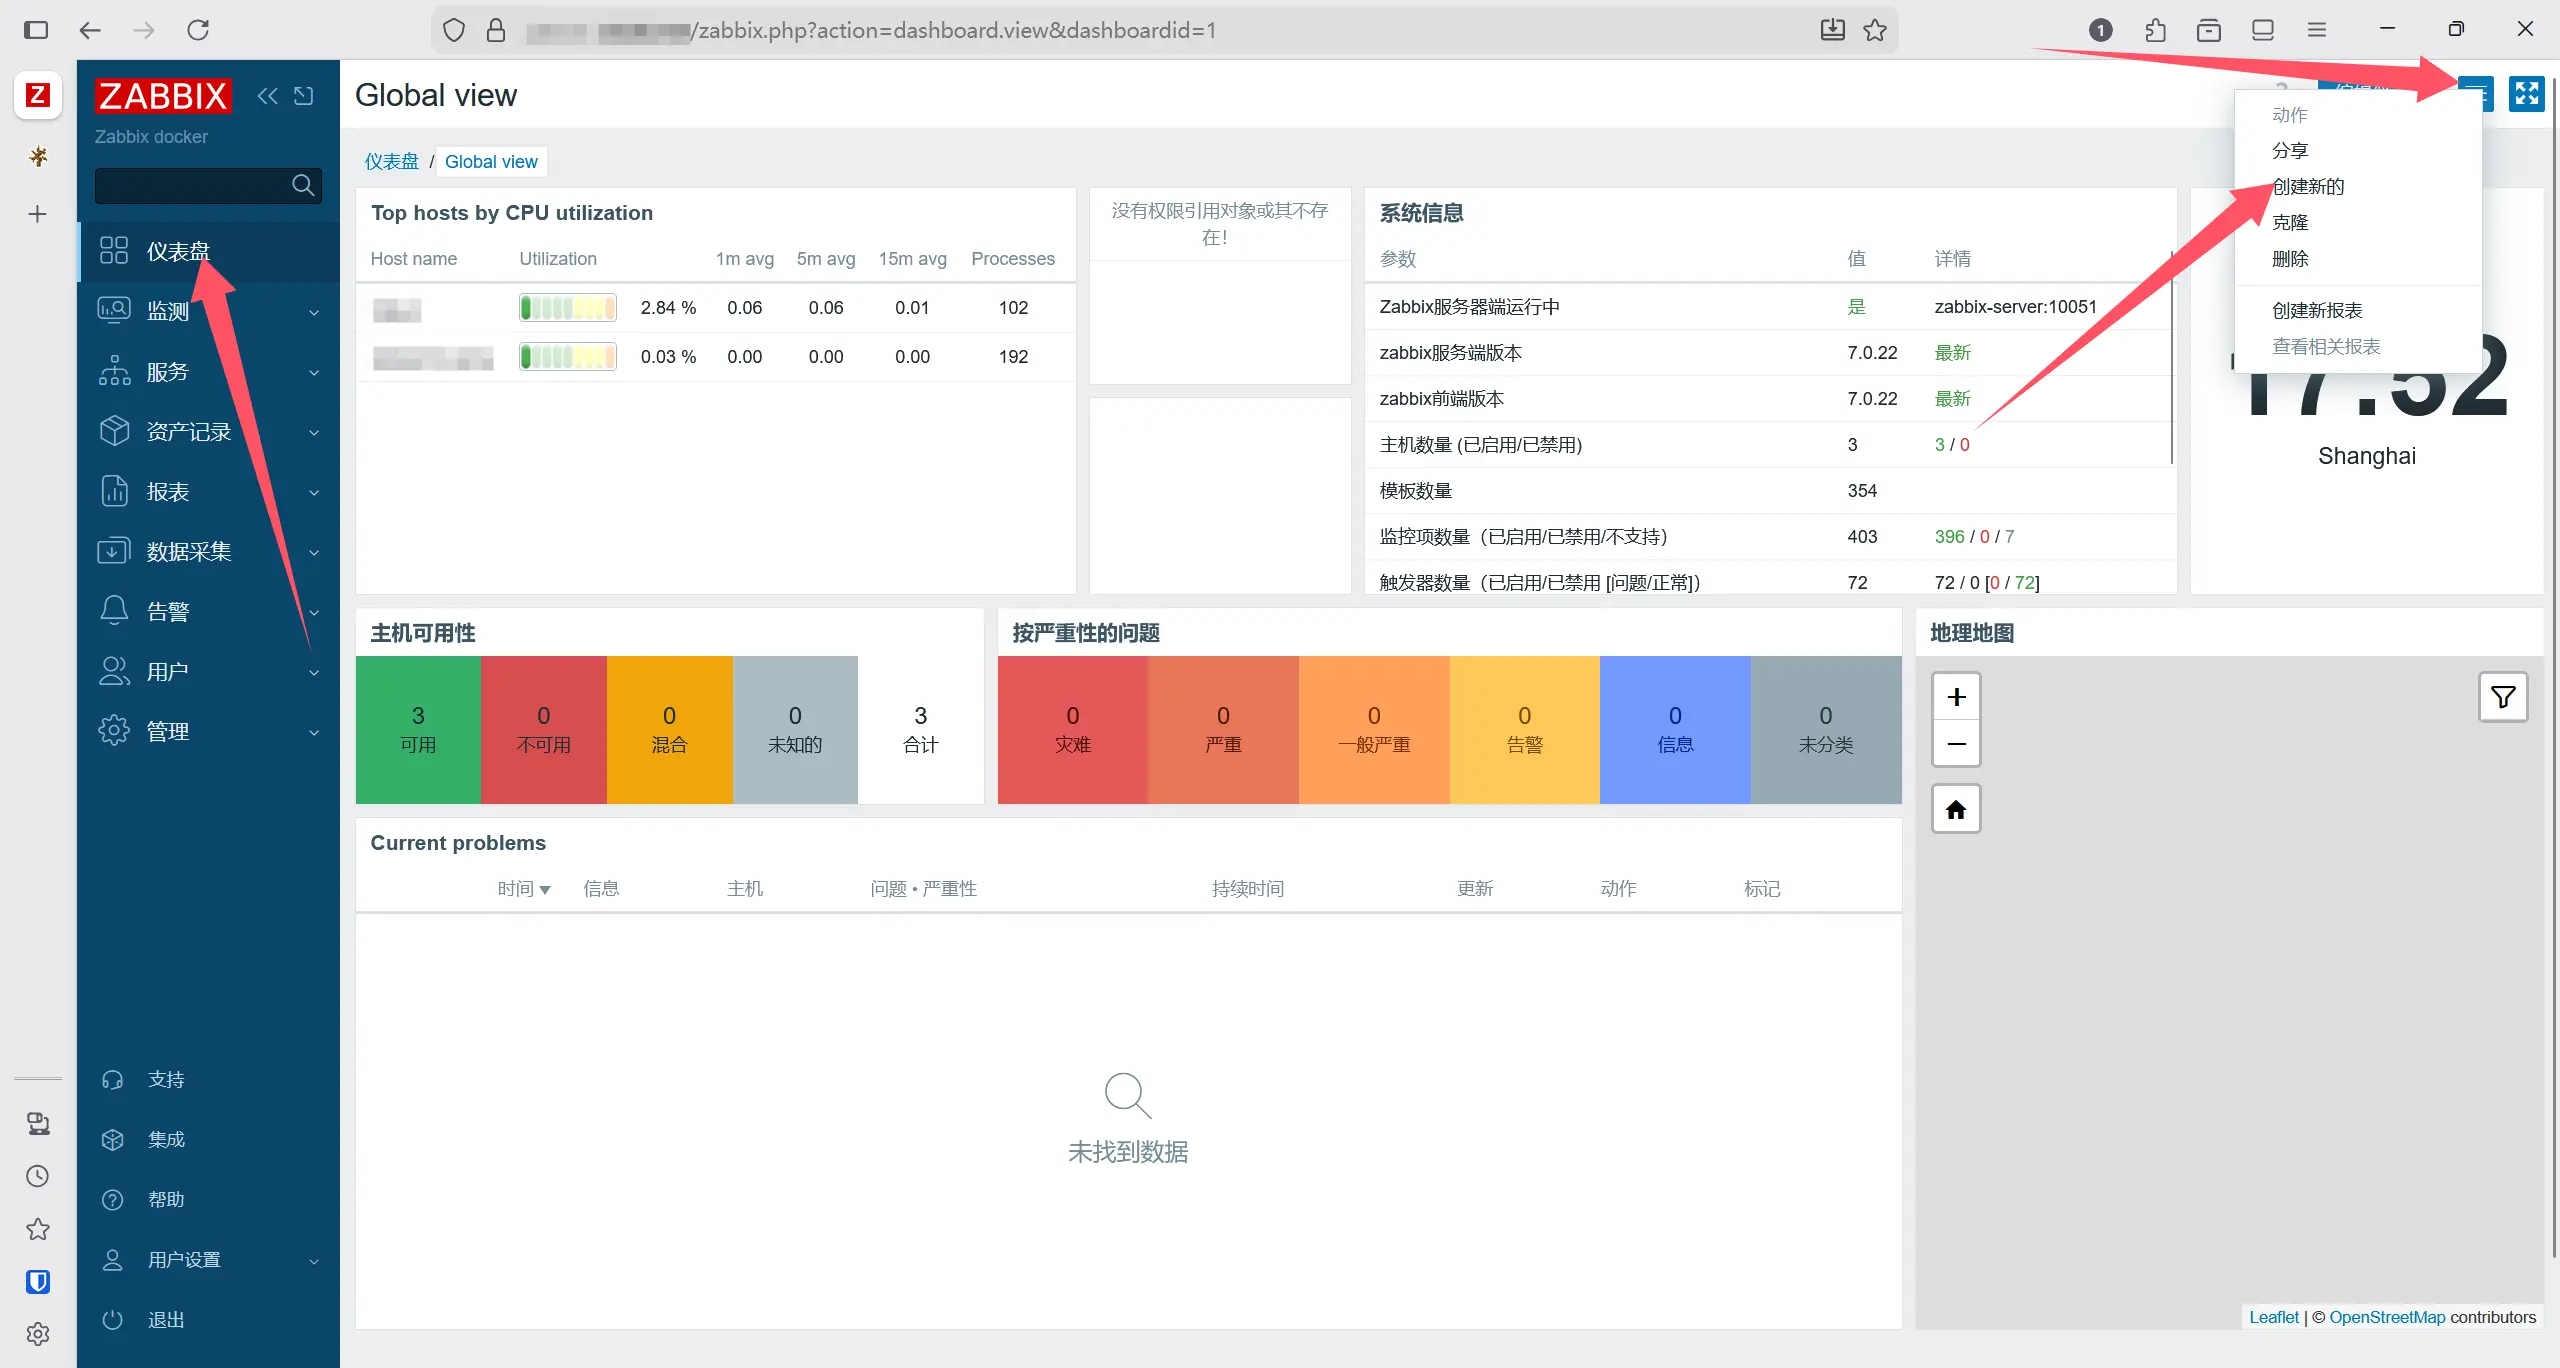Image resolution: width=2560 pixels, height=1368 pixels.
Task: Zoom in on the geographic map
Action: [x=1956, y=697]
